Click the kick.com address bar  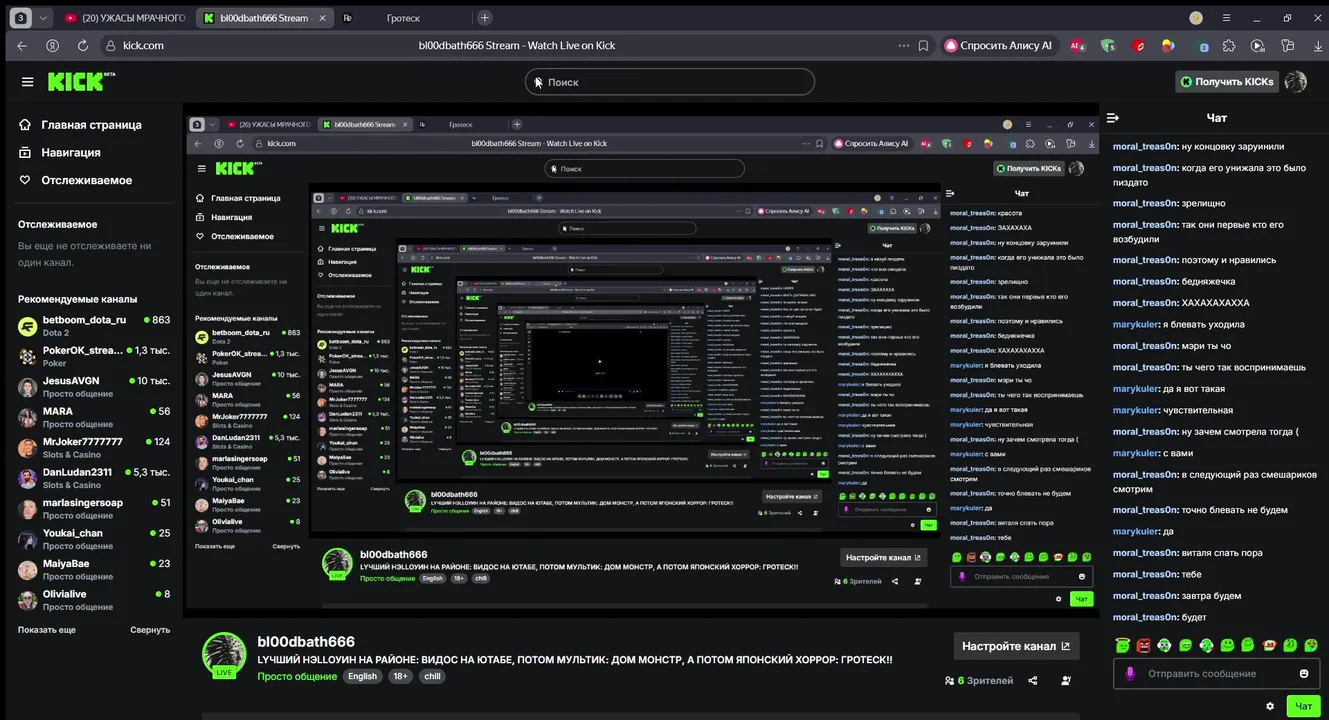coord(143,45)
